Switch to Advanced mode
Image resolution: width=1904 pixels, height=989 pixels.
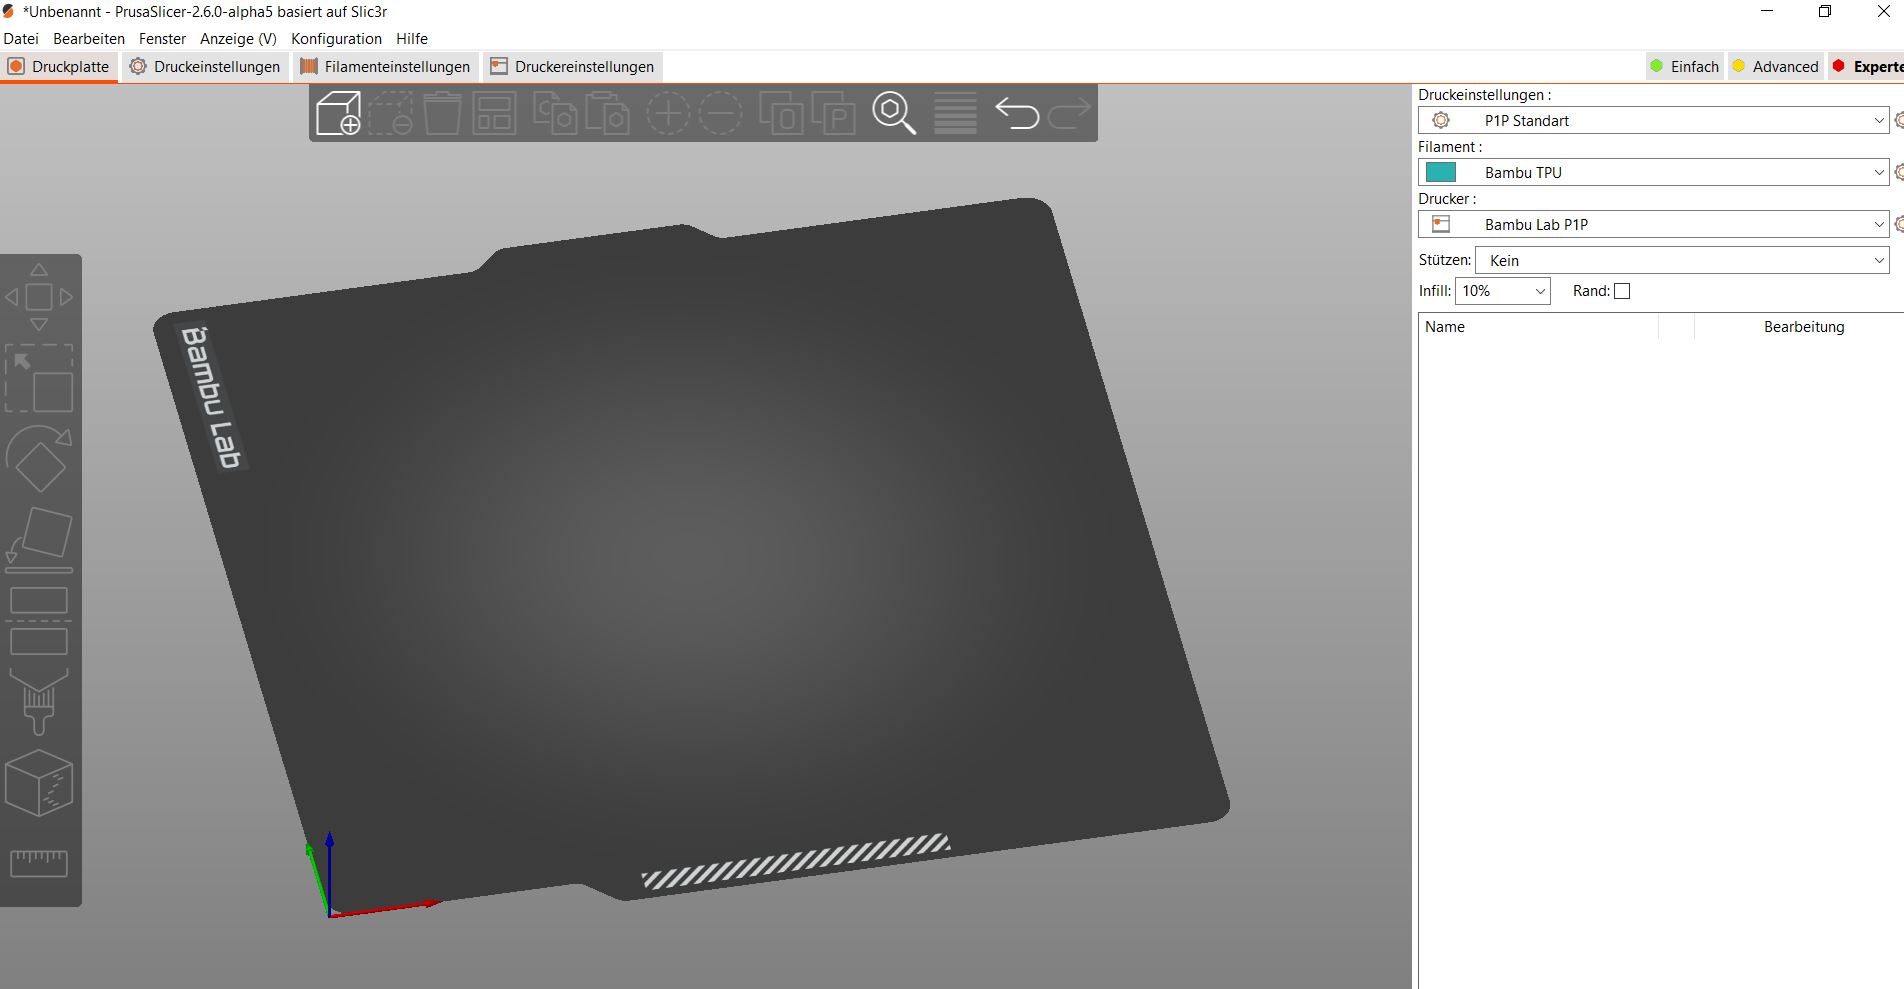pyautogui.click(x=1774, y=67)
